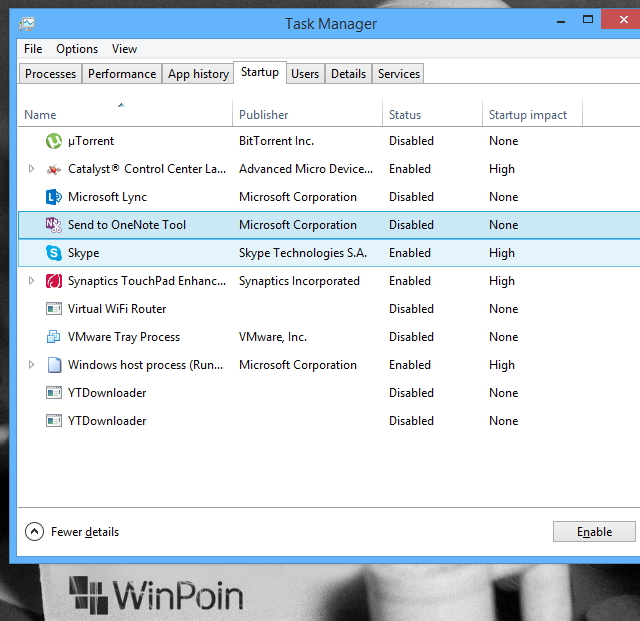The image size is (640, 621).
Task: Switch to the Processes tab
Action: tap(51, 74)
